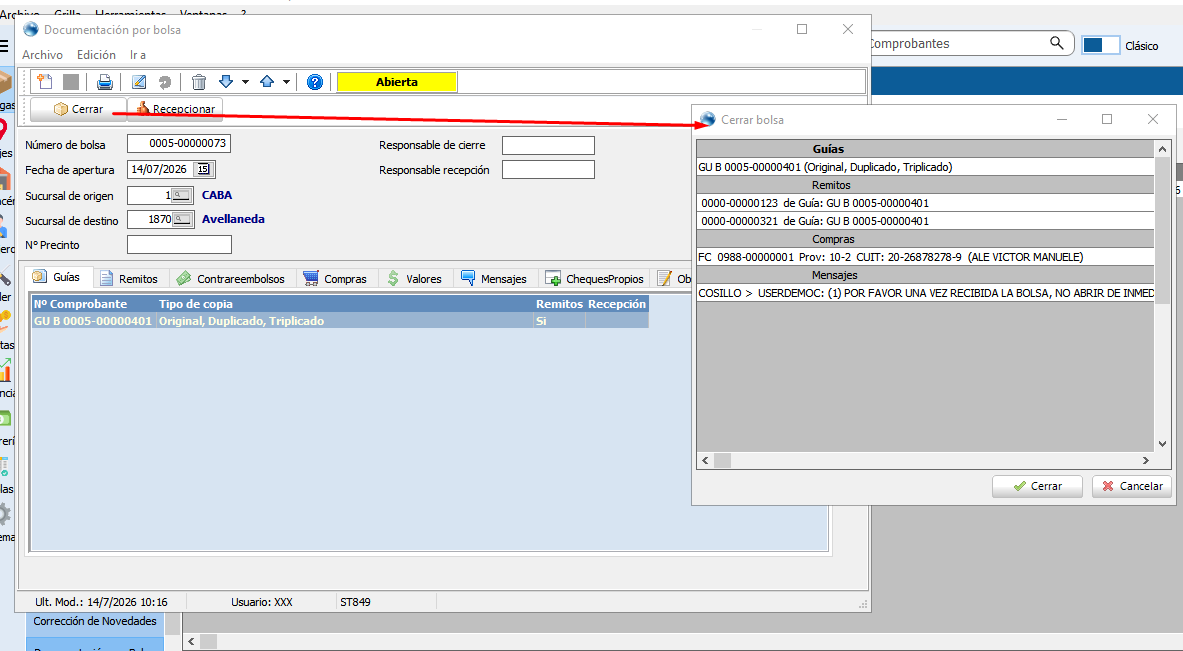Click the Nº Precinto input field
Screen dimensions: 1183x651
180,244
